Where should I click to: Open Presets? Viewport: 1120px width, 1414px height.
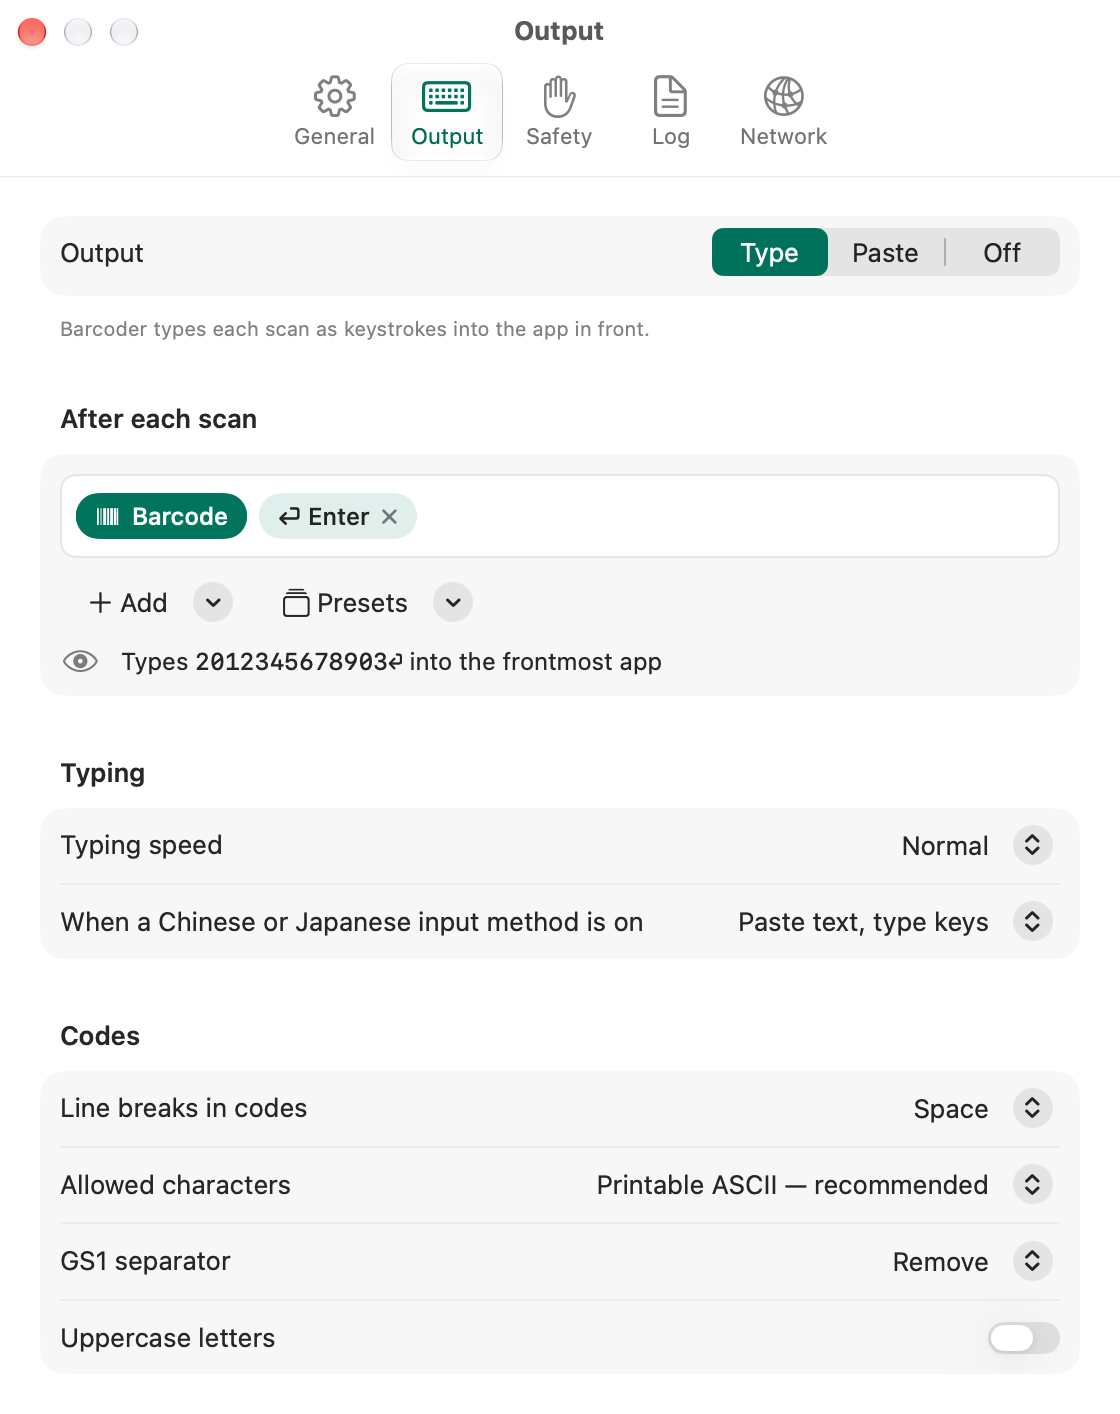click(345, 603)
